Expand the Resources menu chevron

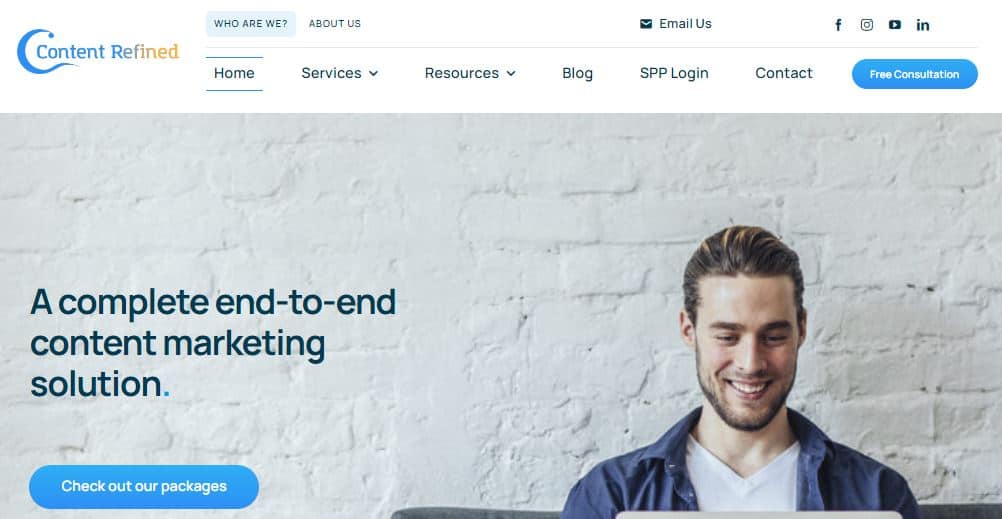point(511,74)
